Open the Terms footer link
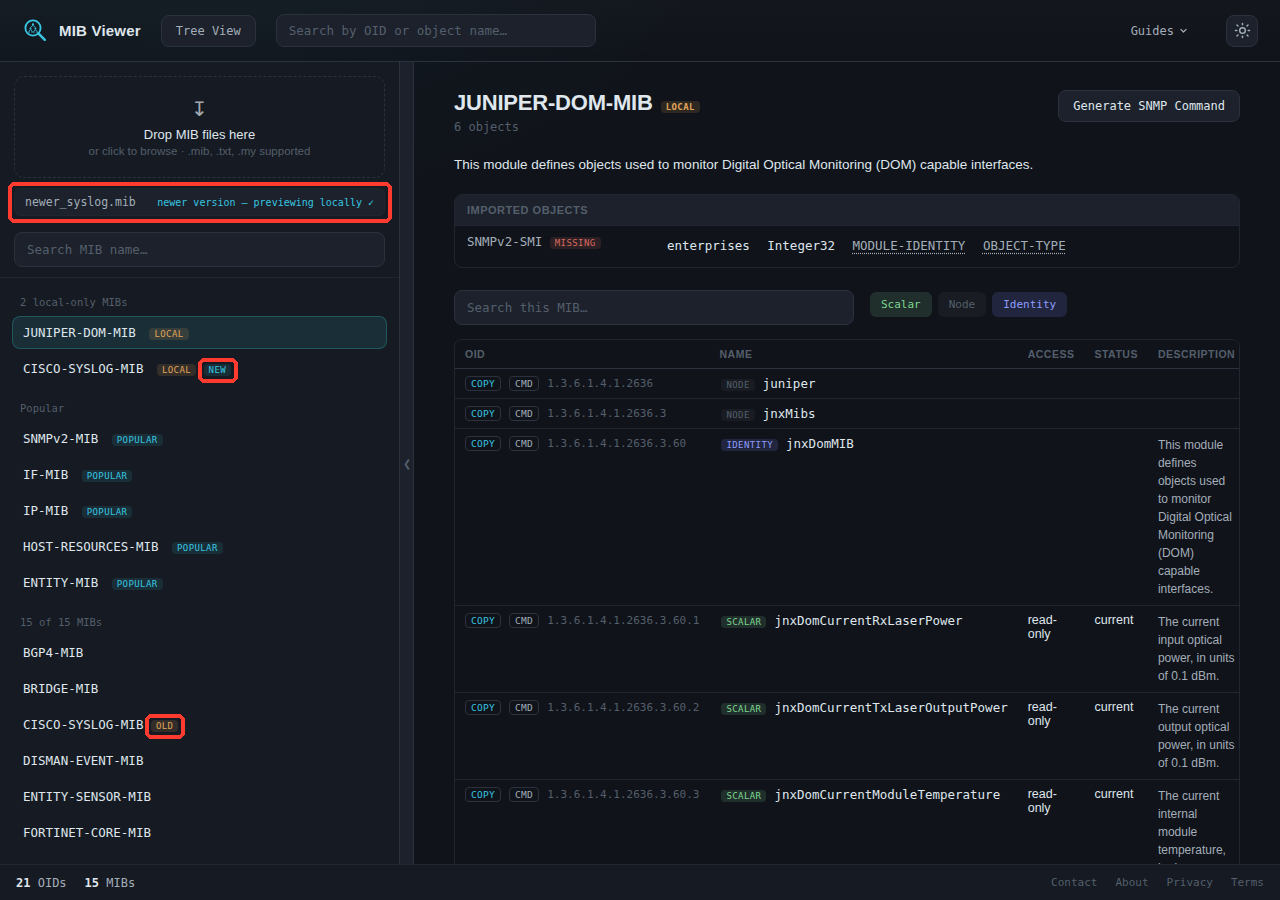The width and height of the screenshot is (1280, 900). coord(1247,882)
